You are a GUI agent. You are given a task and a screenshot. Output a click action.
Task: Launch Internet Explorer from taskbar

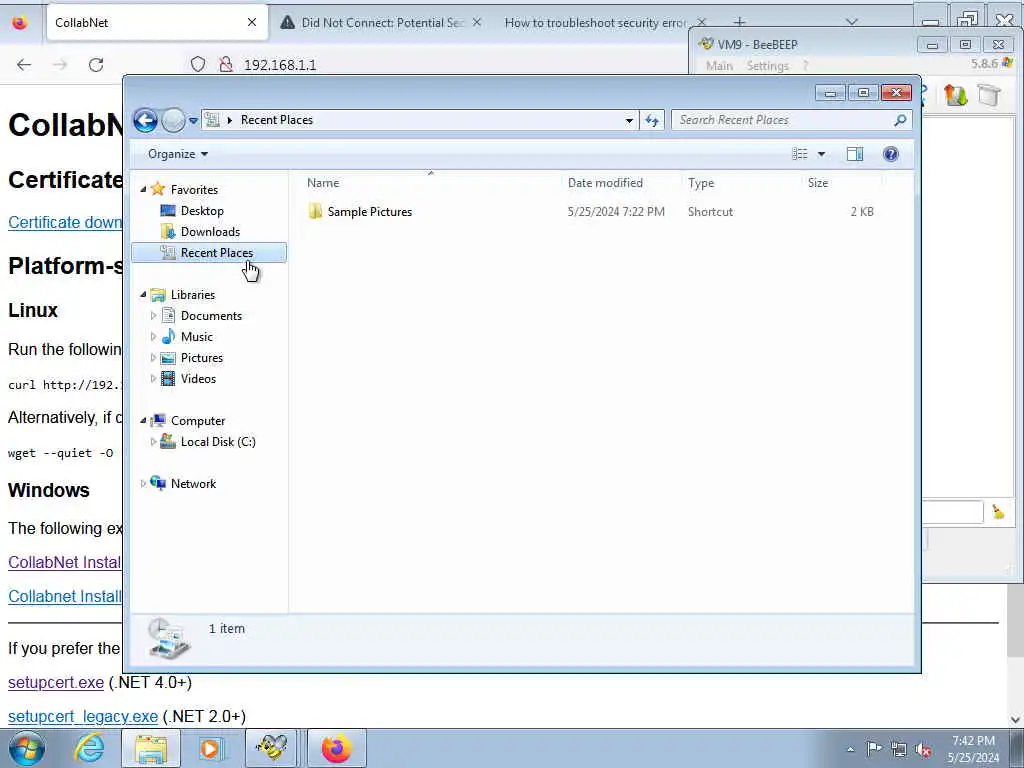pyautogui.click(x=89, y=748)
